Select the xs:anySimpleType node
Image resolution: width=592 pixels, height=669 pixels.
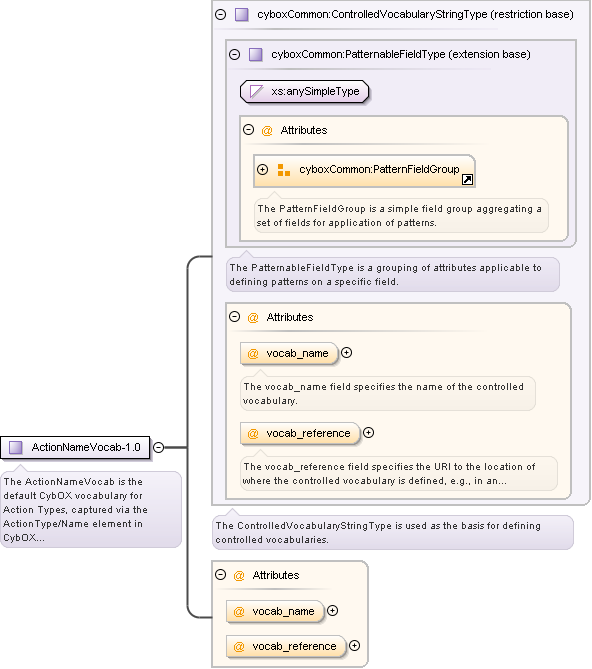tap(305, 91)
